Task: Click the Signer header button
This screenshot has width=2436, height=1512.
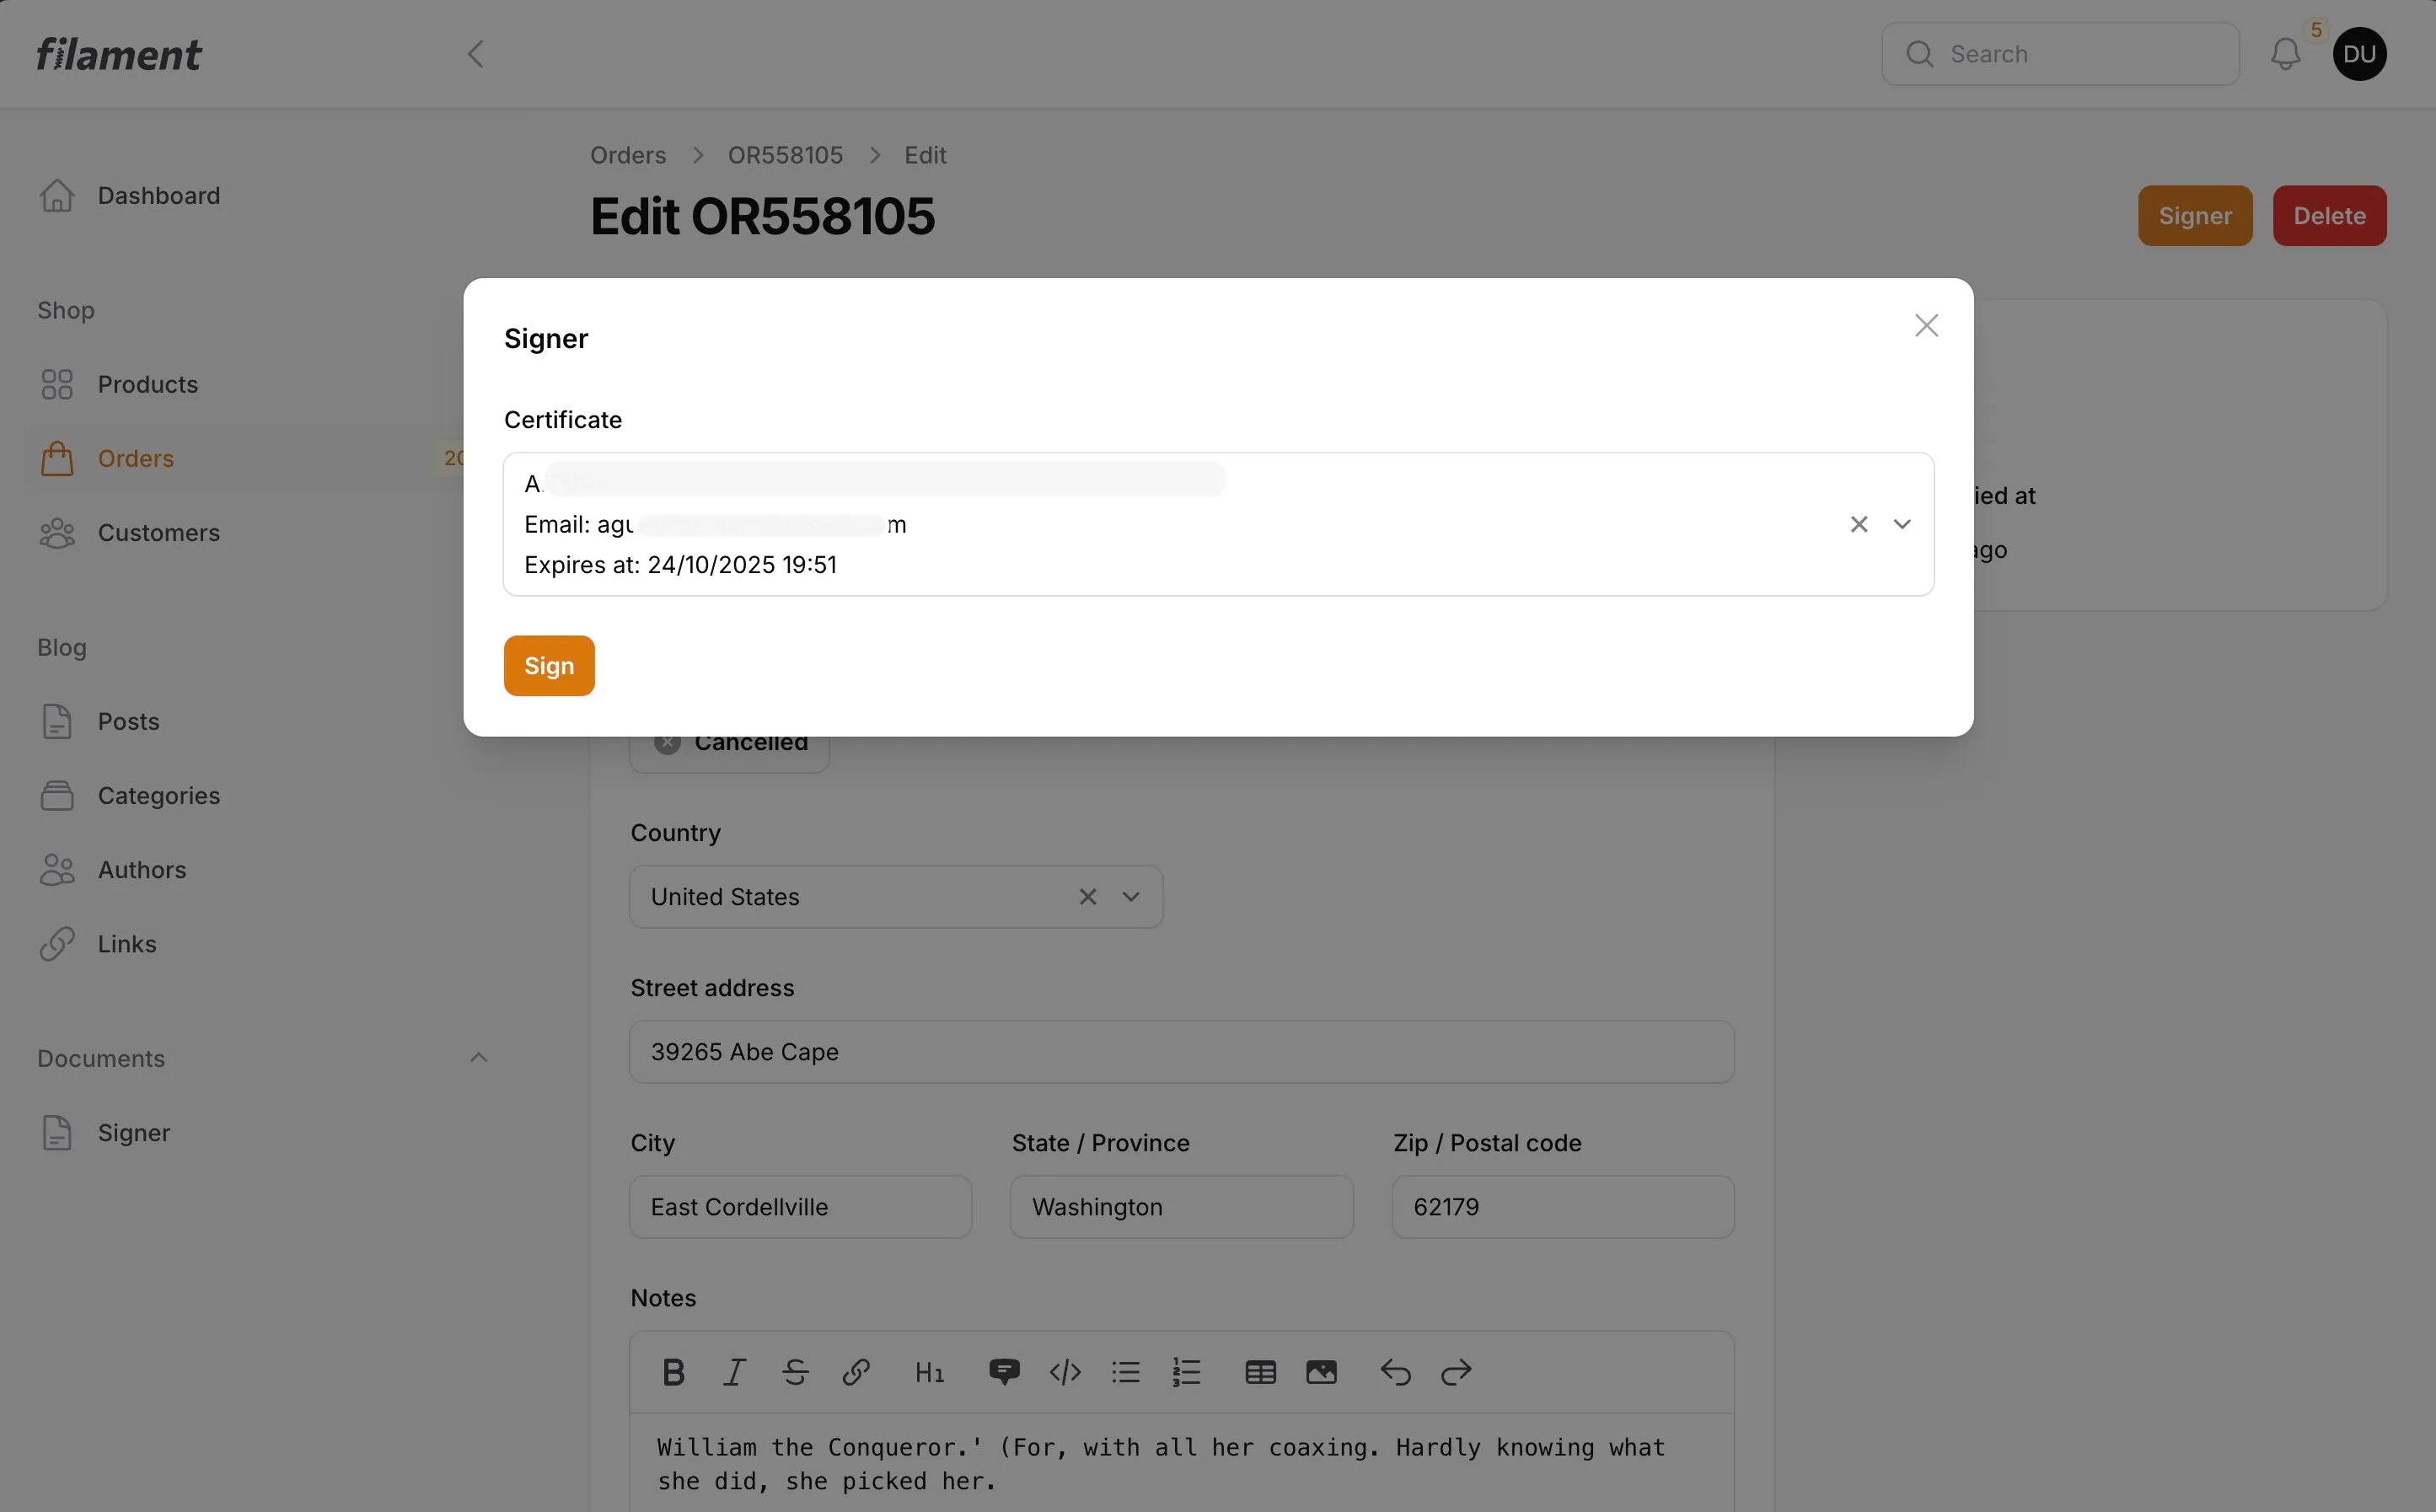Action: point(2195,216)
